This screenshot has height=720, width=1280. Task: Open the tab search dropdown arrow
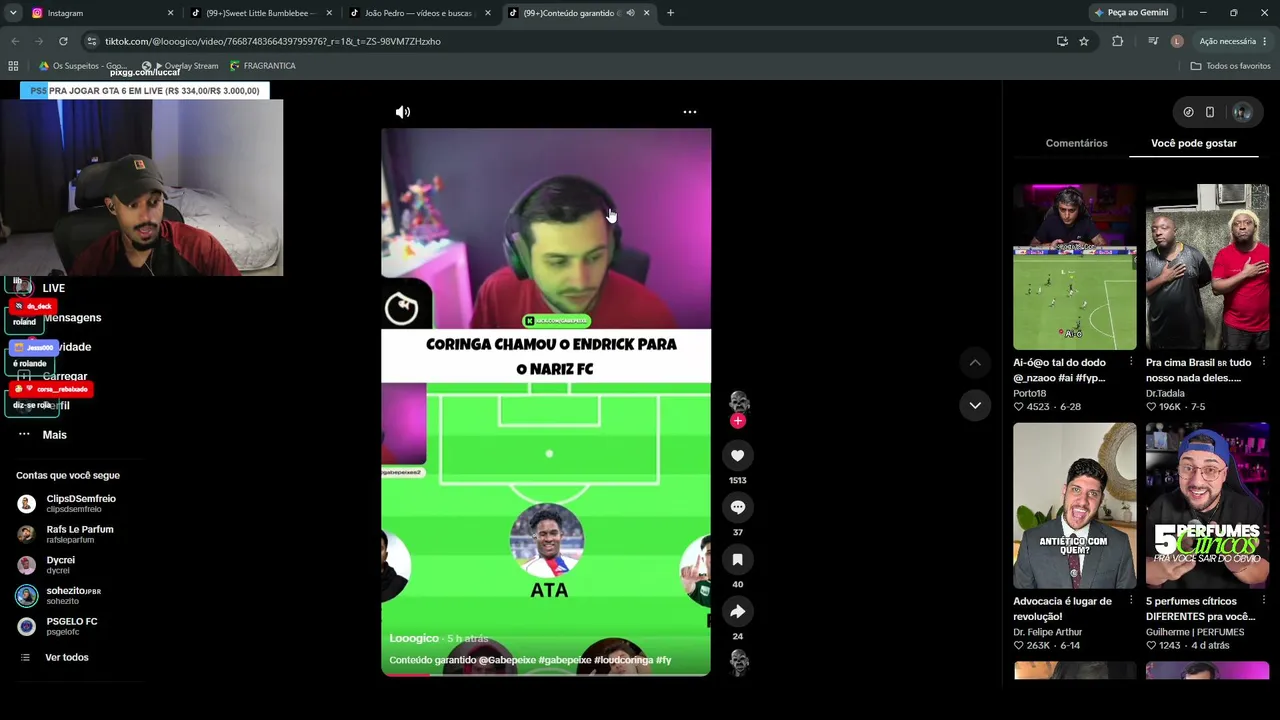tap(12, 13)
